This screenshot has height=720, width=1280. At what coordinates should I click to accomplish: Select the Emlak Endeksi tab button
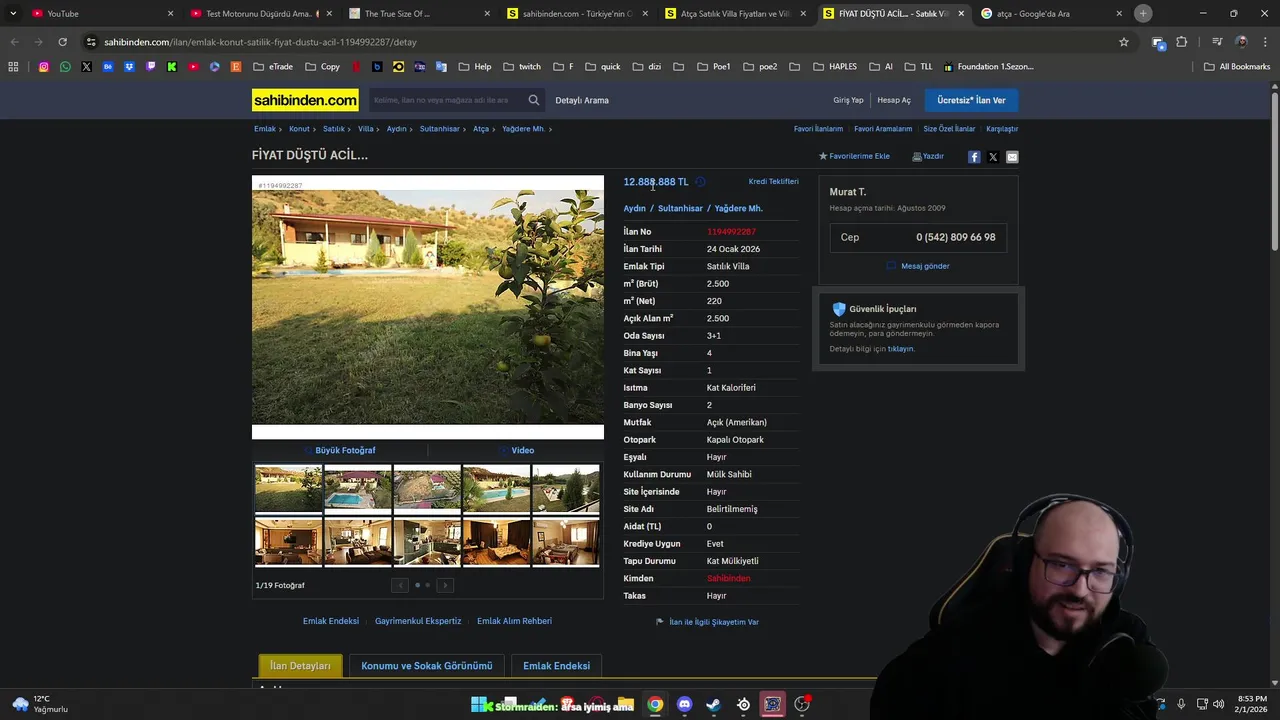[x=556, y=666]
